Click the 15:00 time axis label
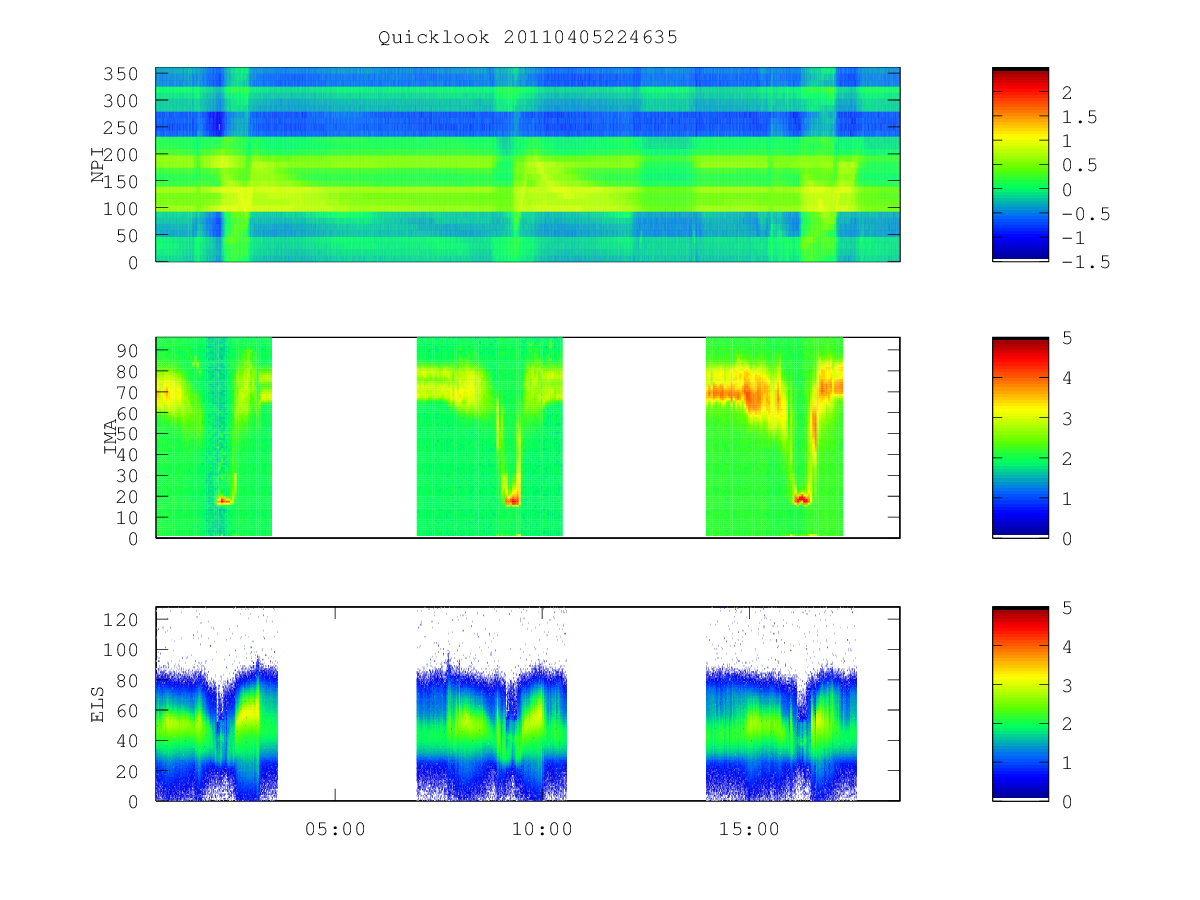The width and height of the screenshot is (1200, 900). click(749, 829)
